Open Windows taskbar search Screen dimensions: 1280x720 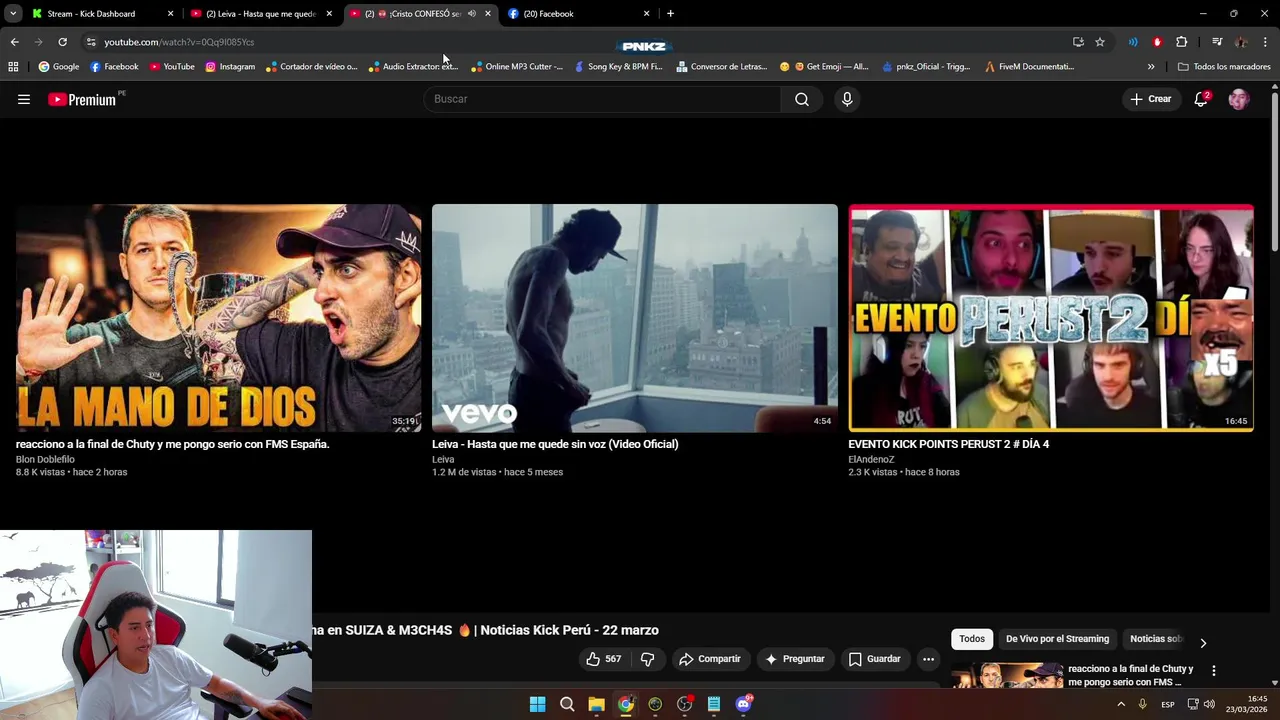[567, 704]
